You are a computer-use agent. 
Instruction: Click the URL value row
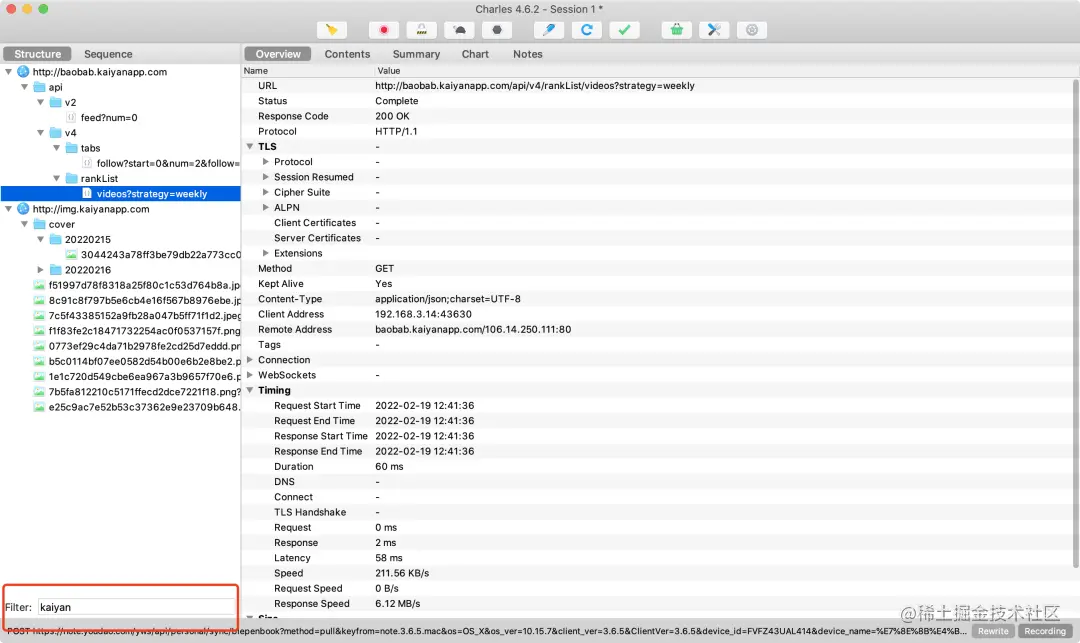[x=534, y=86]
